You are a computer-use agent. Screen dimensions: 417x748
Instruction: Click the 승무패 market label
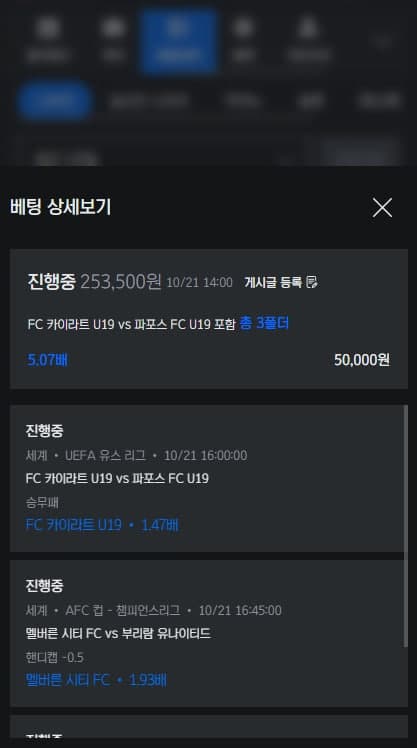pyautogui.click(x=42, y=502)
